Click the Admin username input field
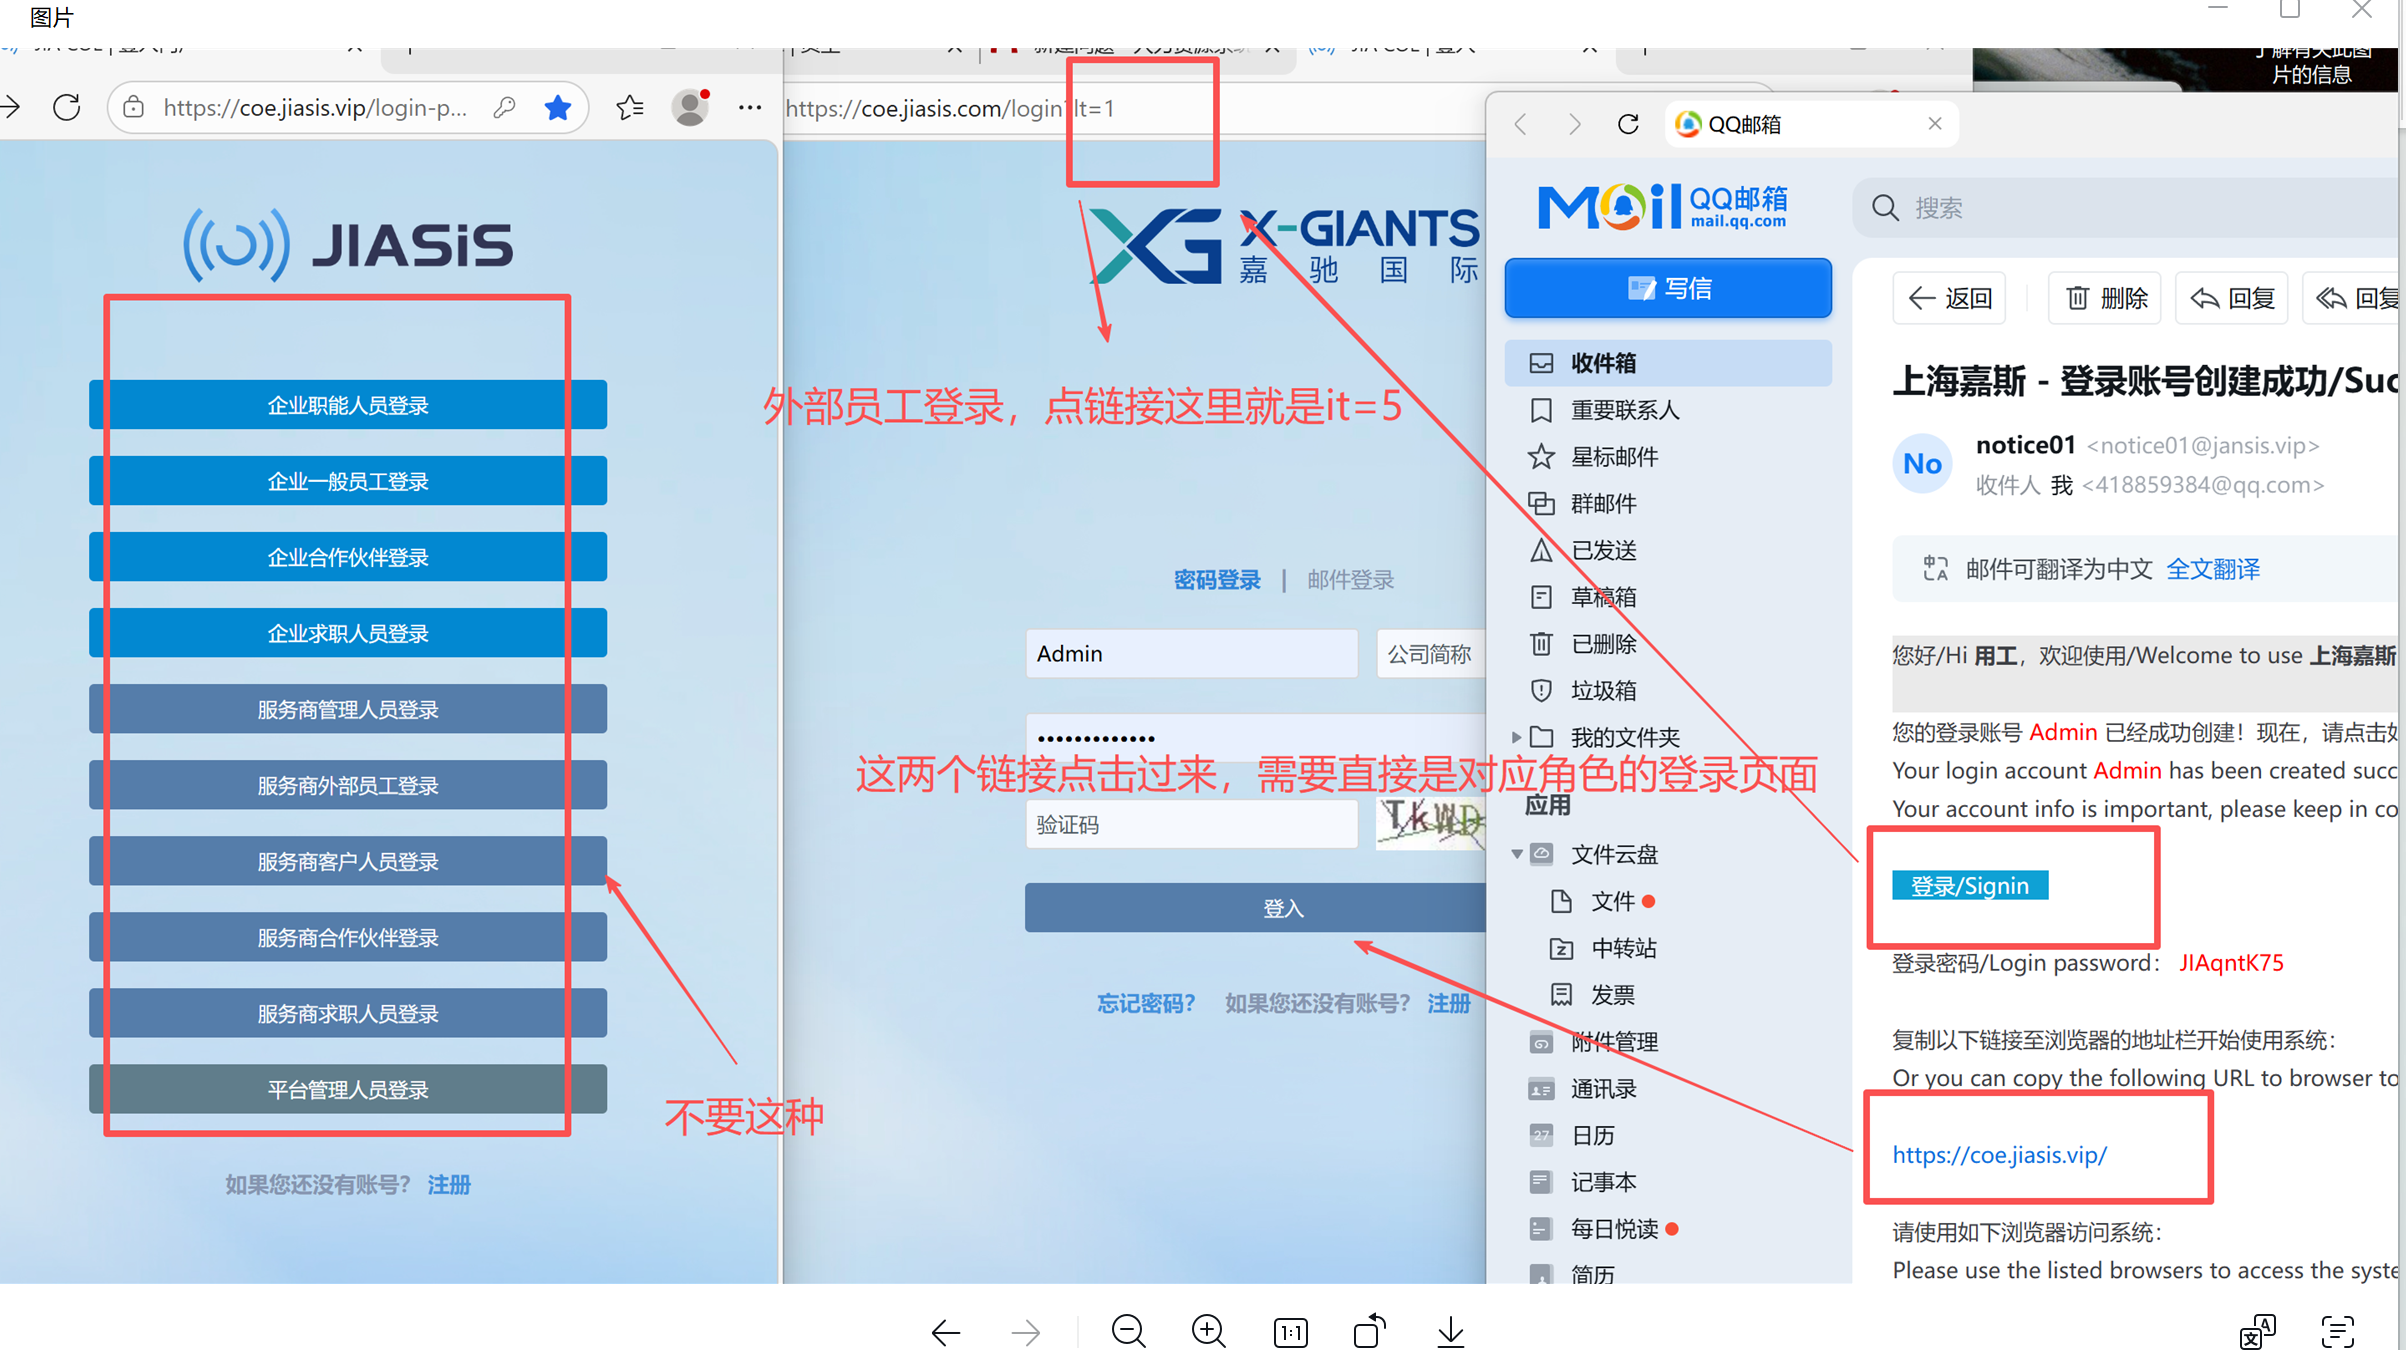Screen dimensions: 2406x1350 point(1190,654)
